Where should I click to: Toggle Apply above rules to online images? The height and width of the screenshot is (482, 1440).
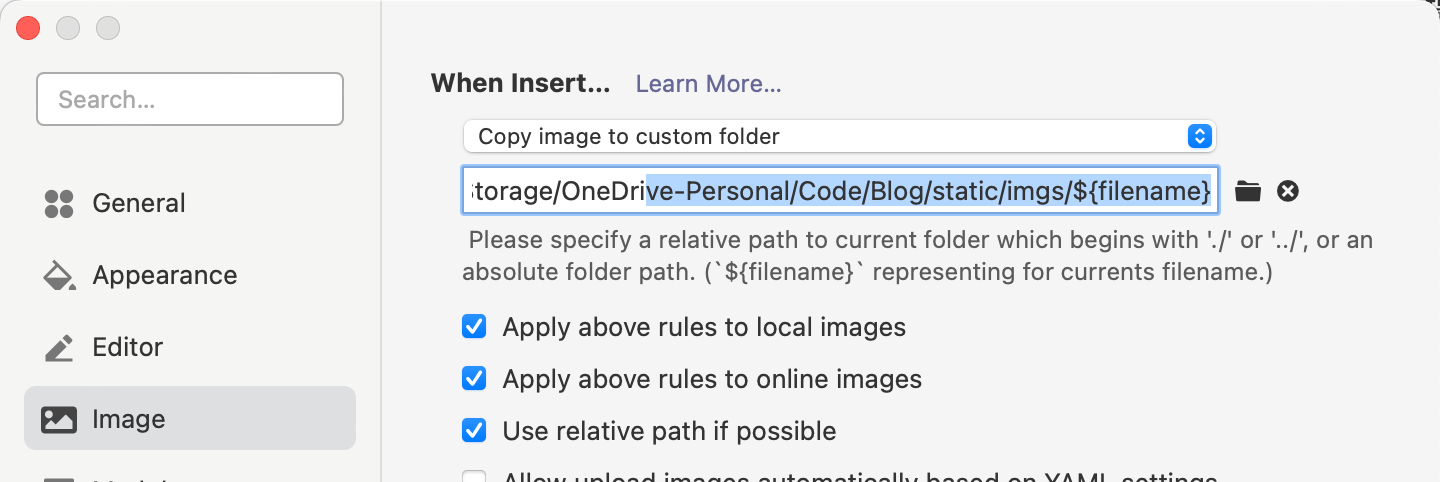tap(474, 379)
